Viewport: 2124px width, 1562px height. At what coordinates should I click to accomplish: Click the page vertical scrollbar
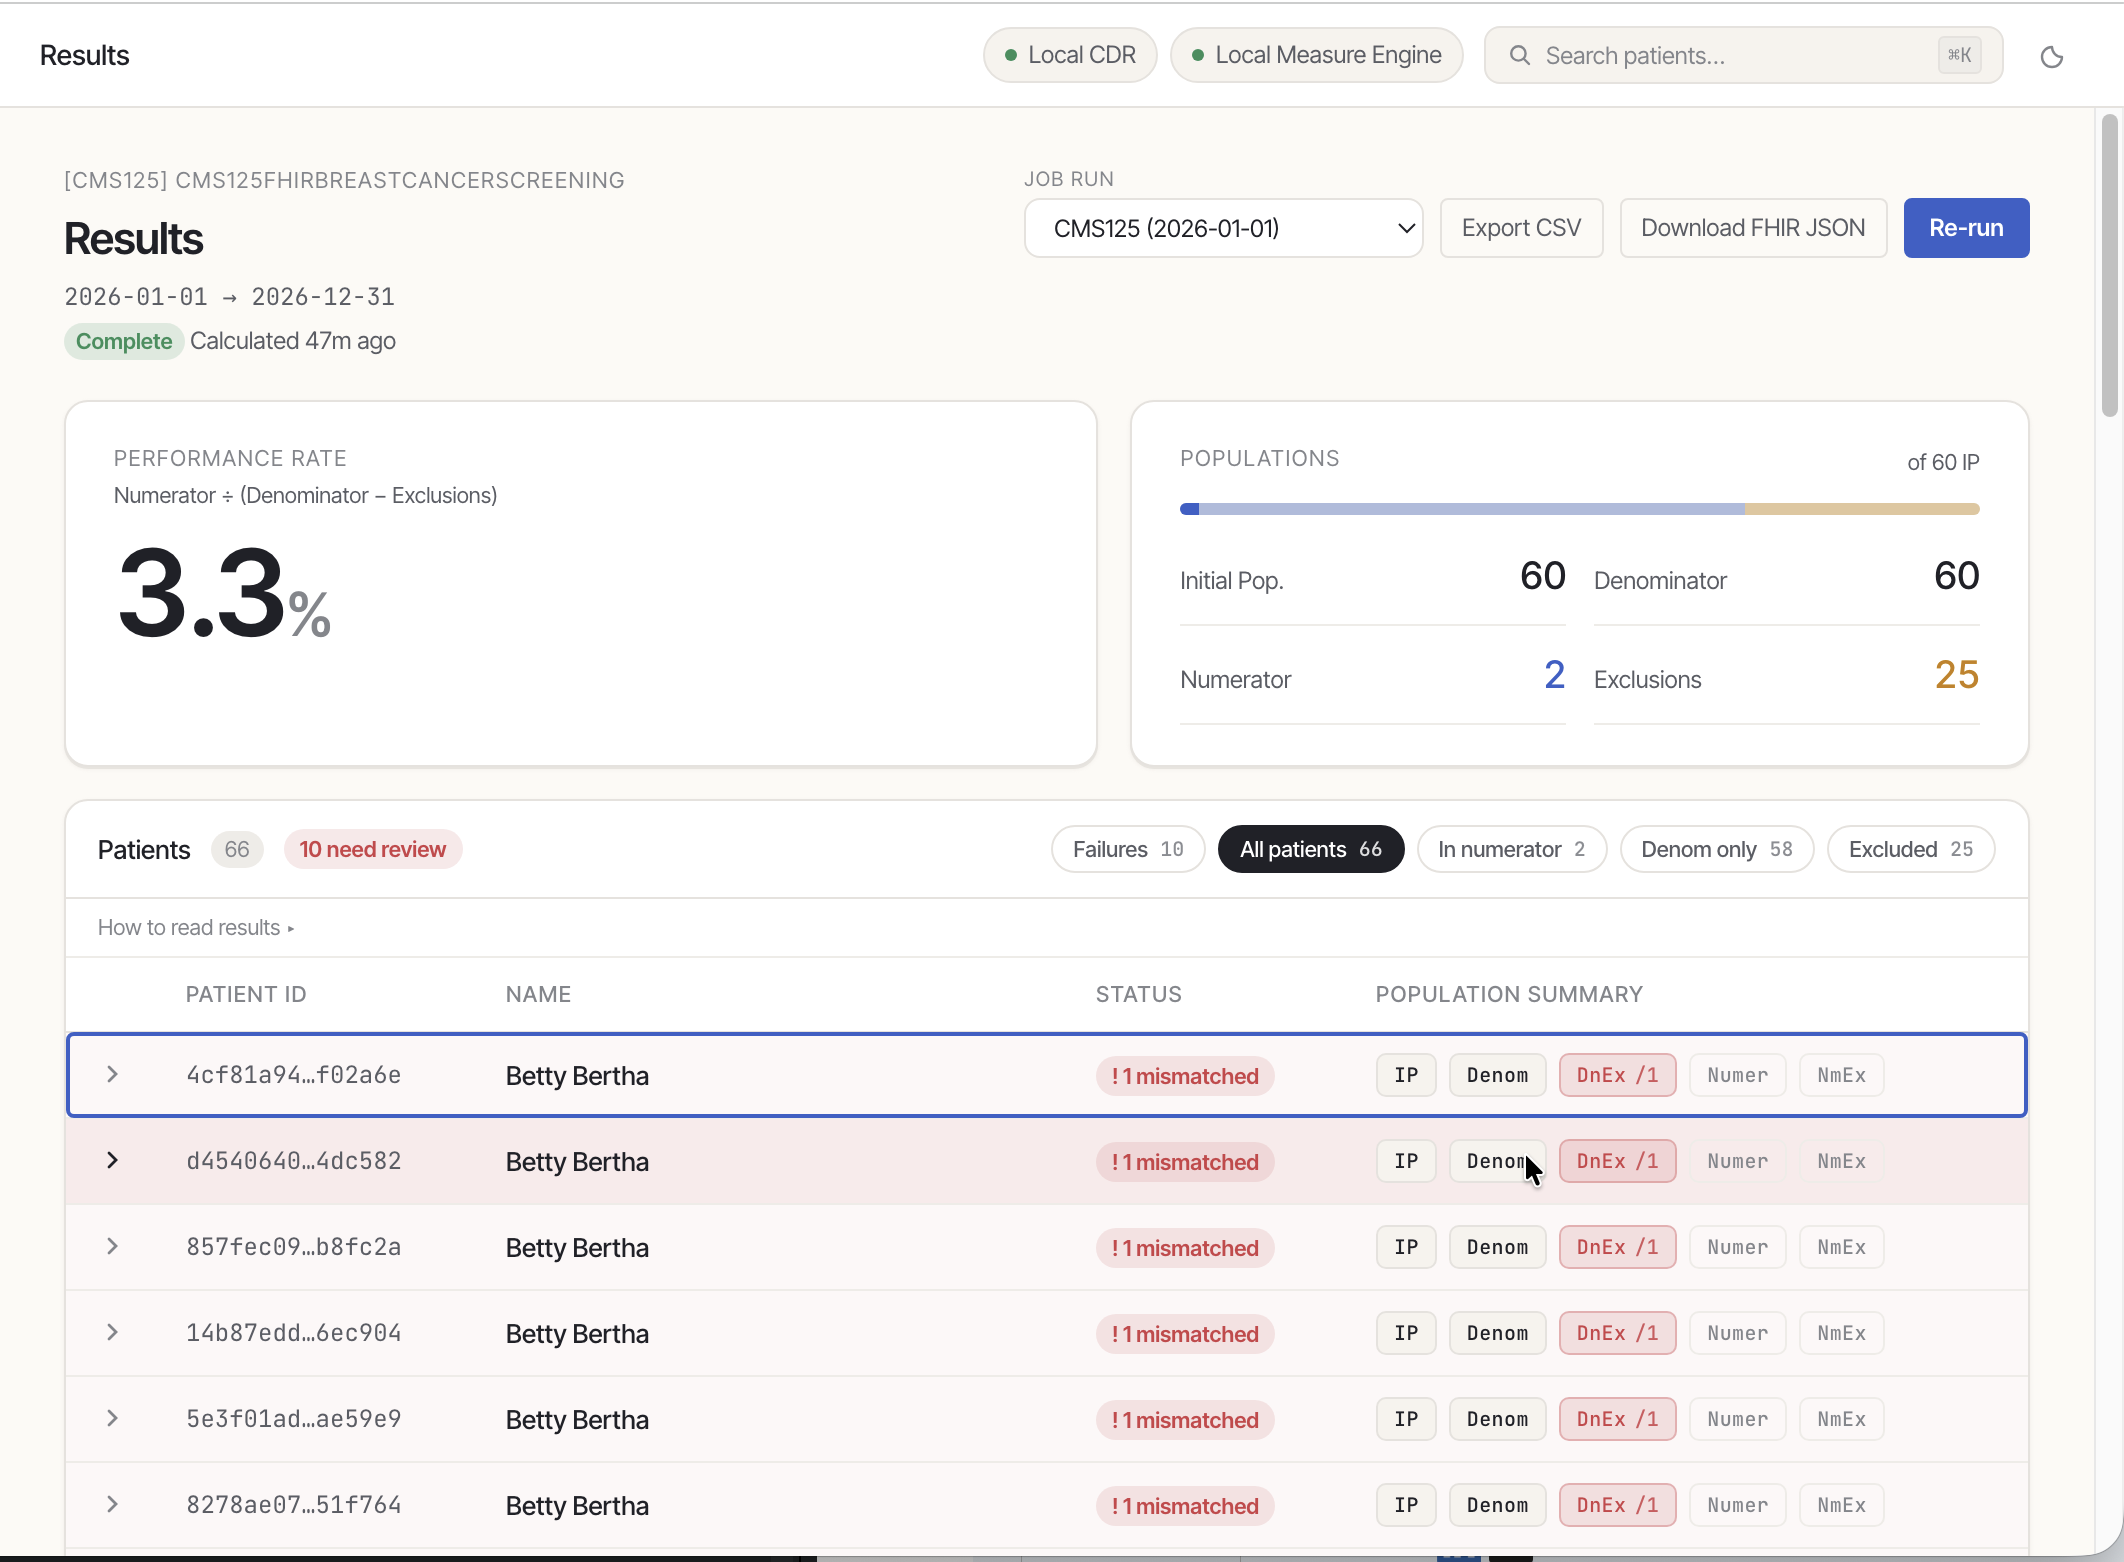[2110, 265]
